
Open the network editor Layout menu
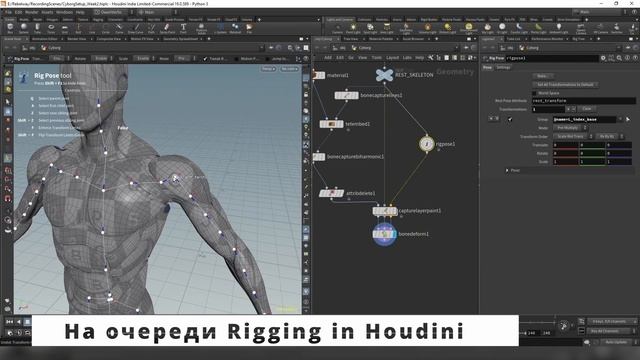(392, 58)
